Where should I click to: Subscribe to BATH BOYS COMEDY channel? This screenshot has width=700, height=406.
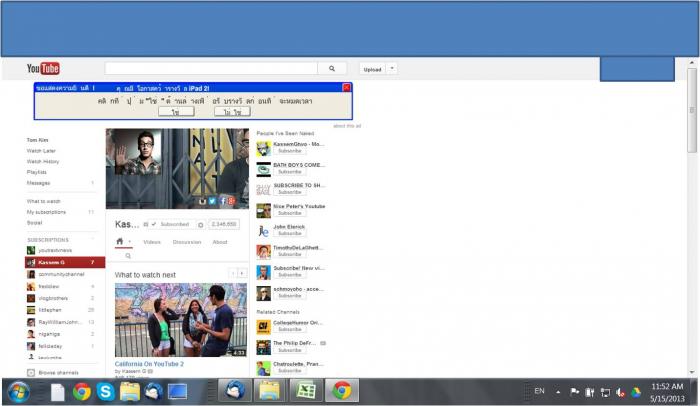pyautogui.click(x=290, y=172)
